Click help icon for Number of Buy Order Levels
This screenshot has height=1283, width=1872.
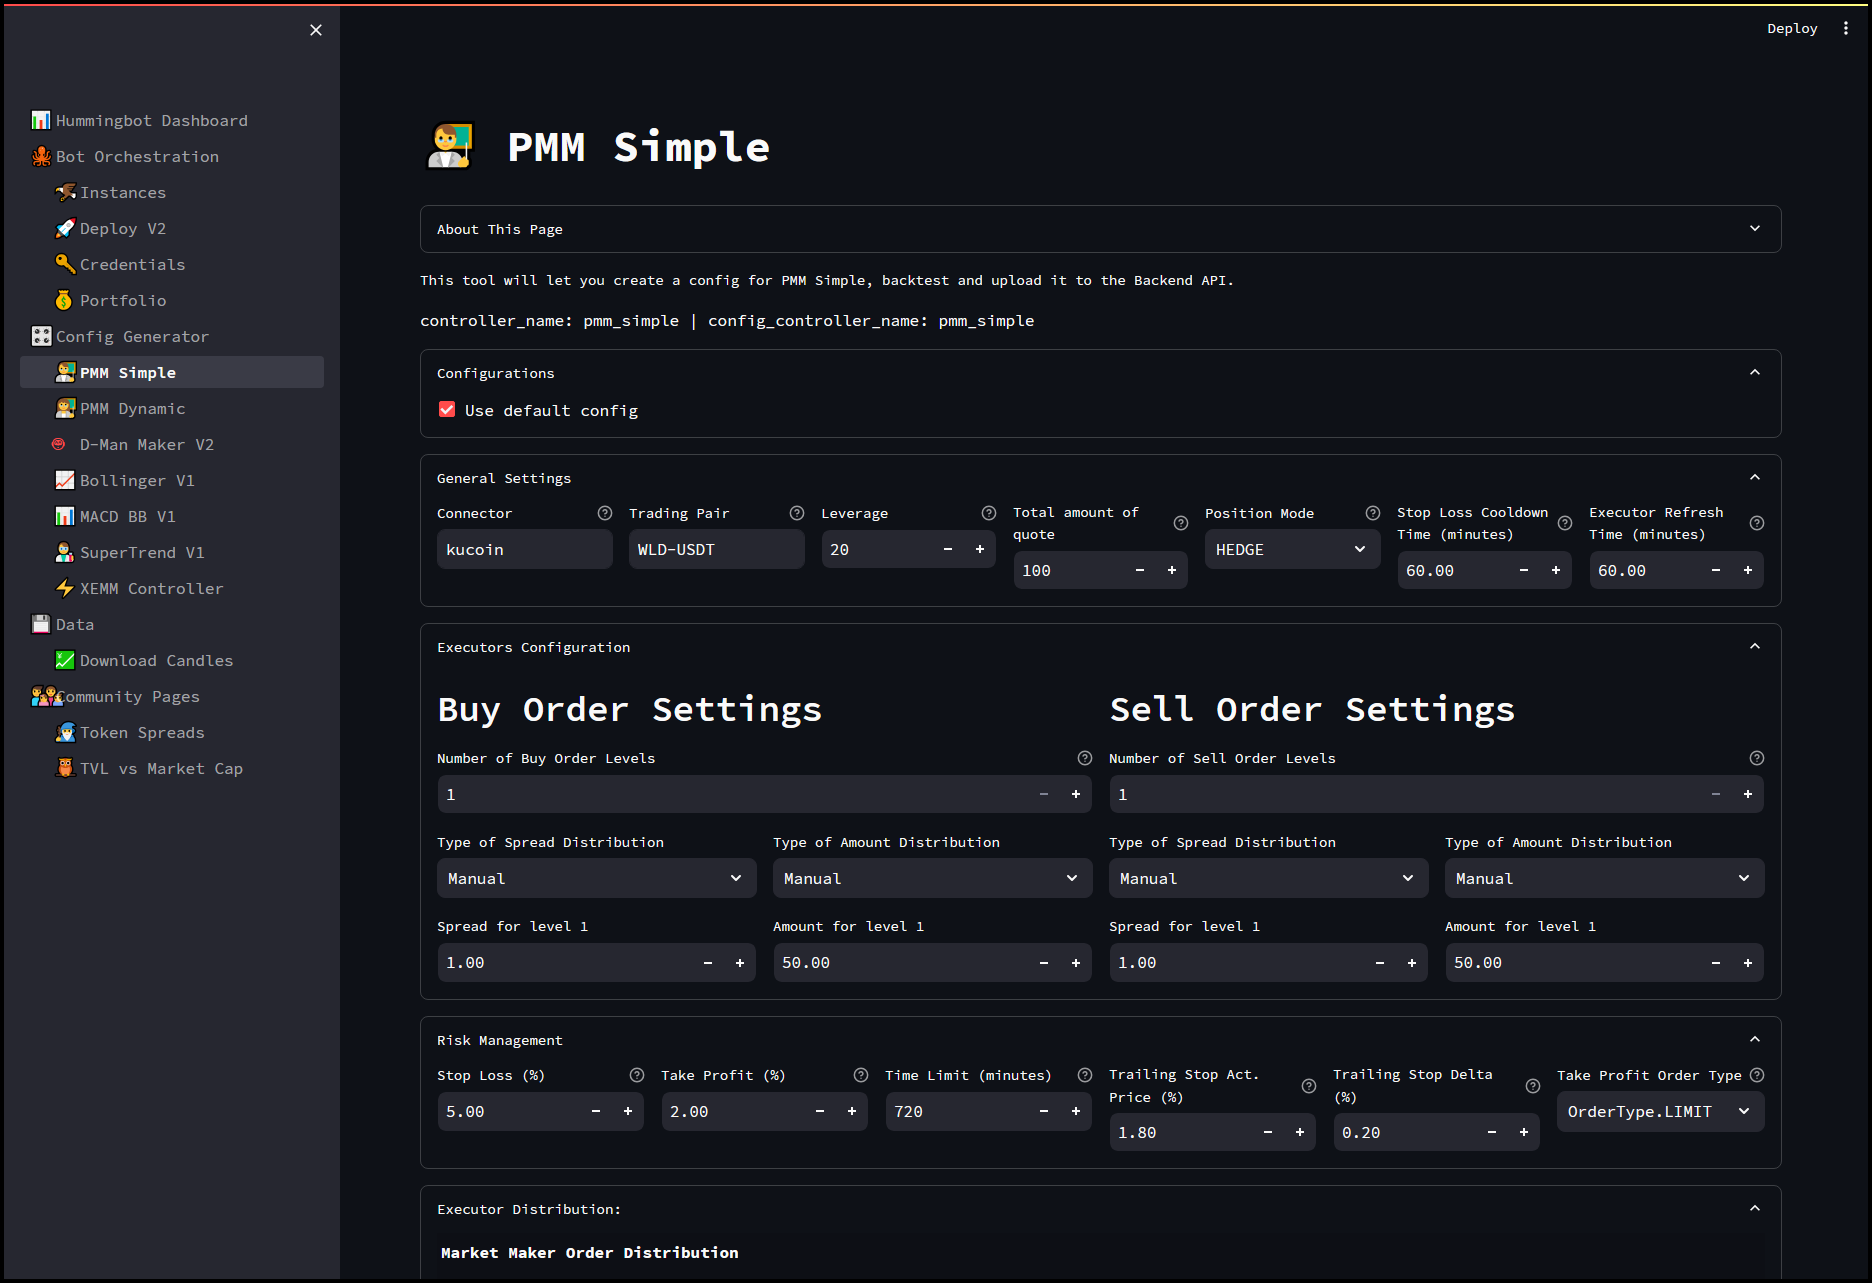[x=1085, y=758]
